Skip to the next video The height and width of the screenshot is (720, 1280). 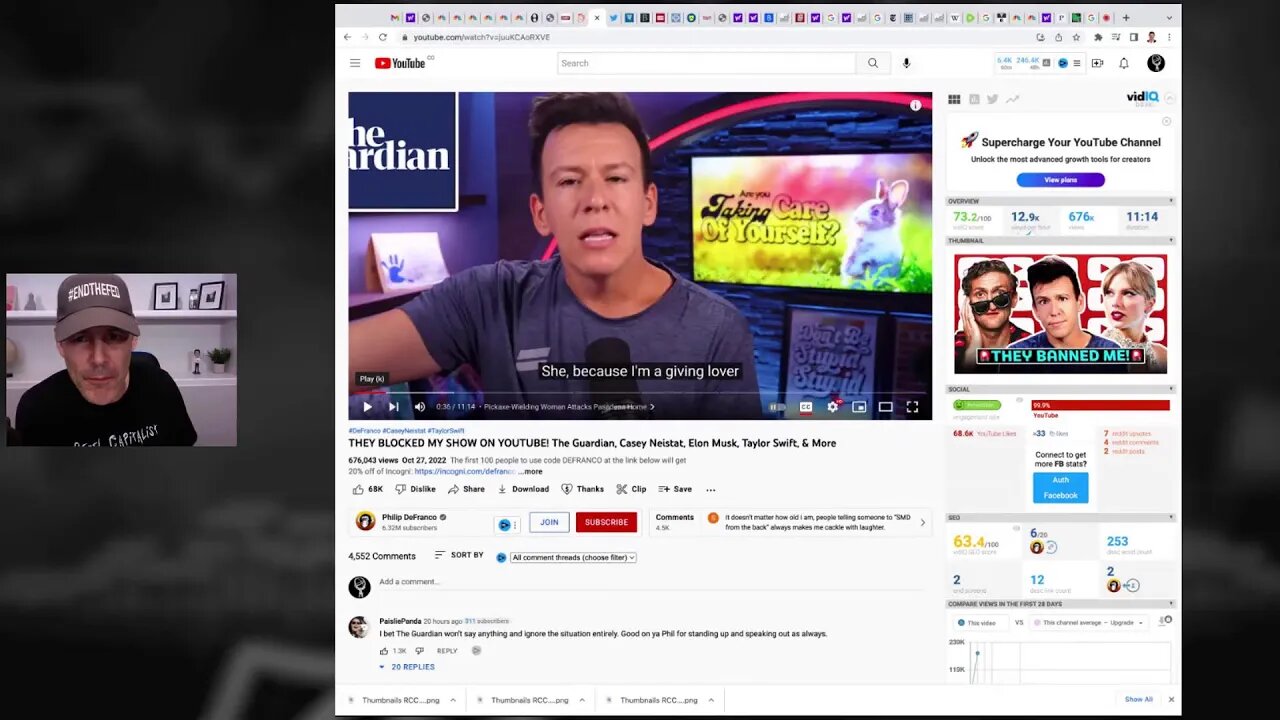click(394, 407)
